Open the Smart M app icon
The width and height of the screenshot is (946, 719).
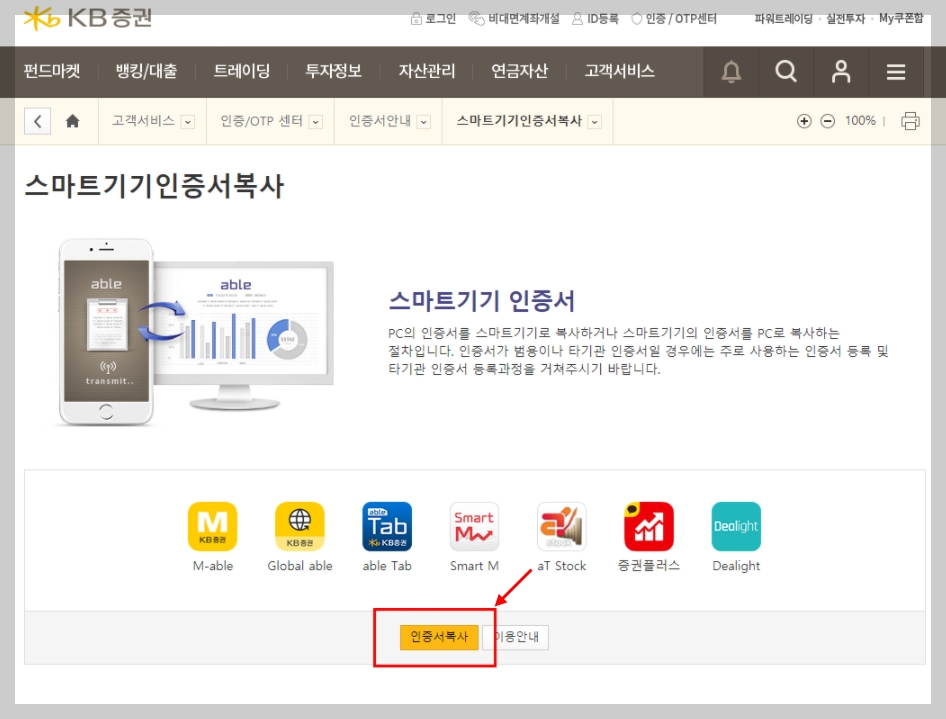474,526
